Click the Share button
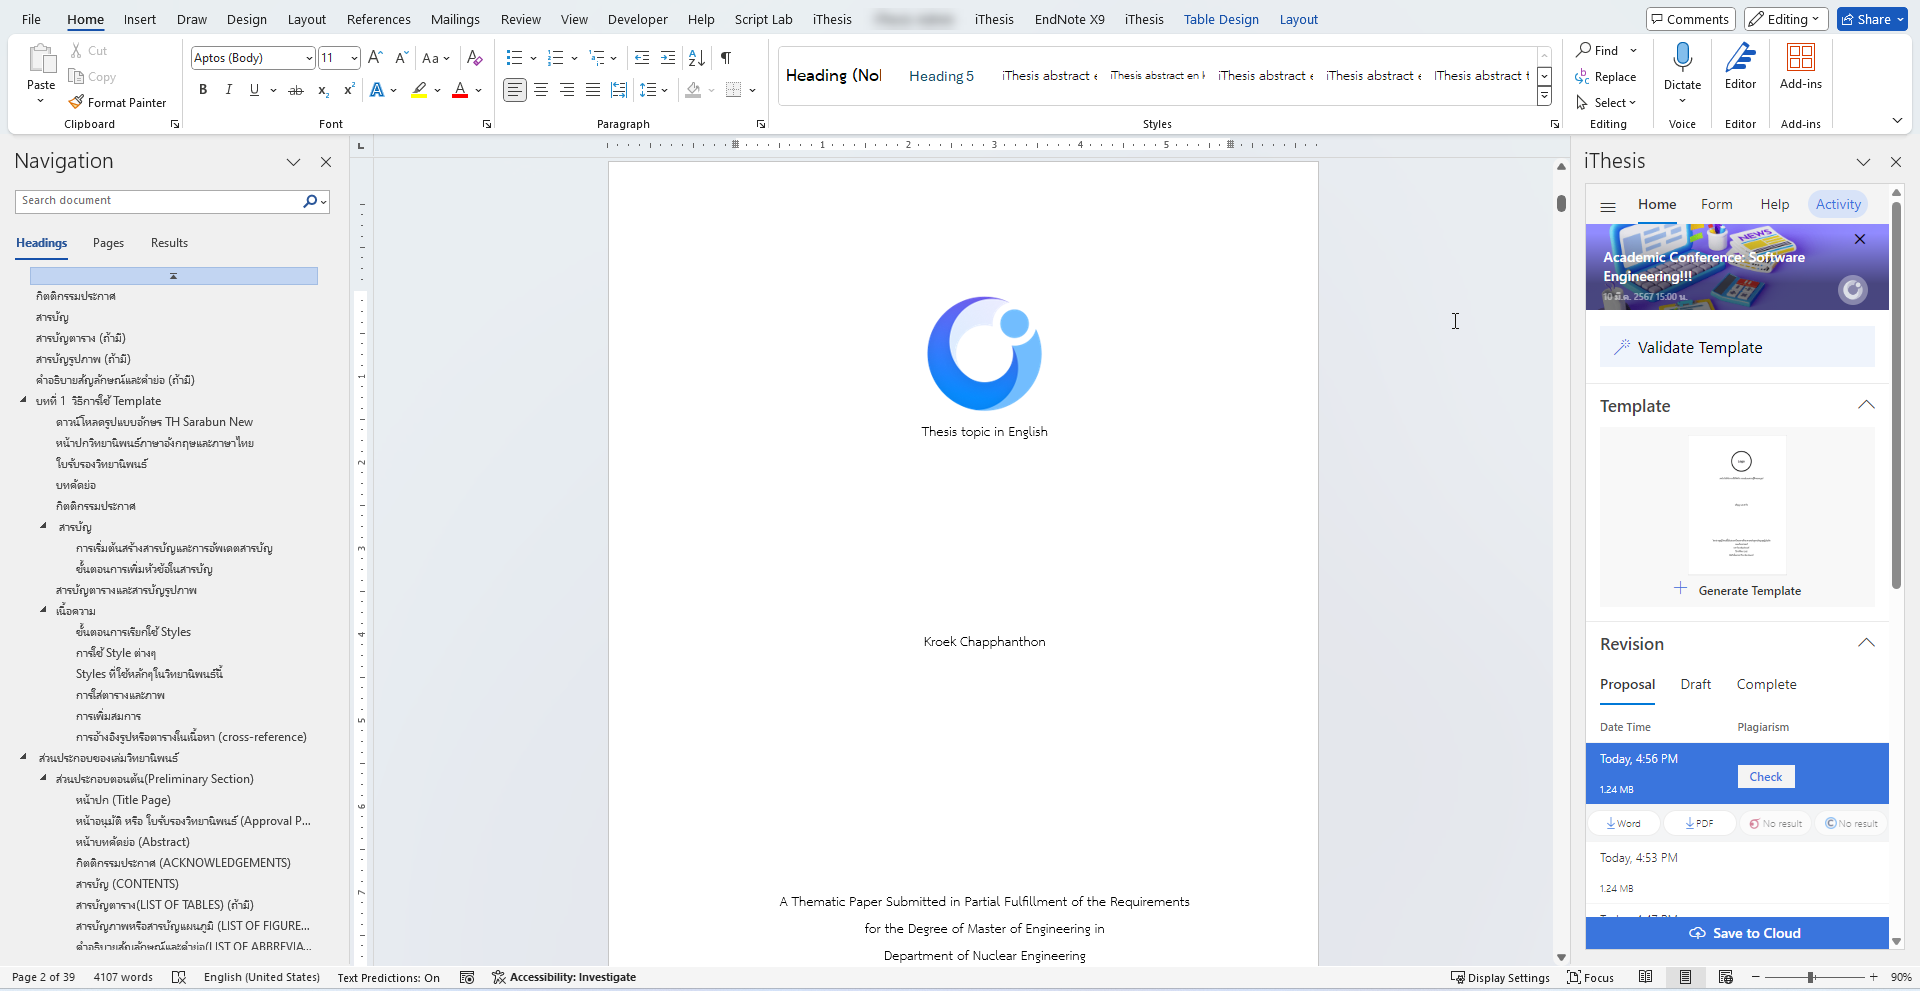Image resolution: width=1920 pixels, height=991 pixels. [1872, 19]
